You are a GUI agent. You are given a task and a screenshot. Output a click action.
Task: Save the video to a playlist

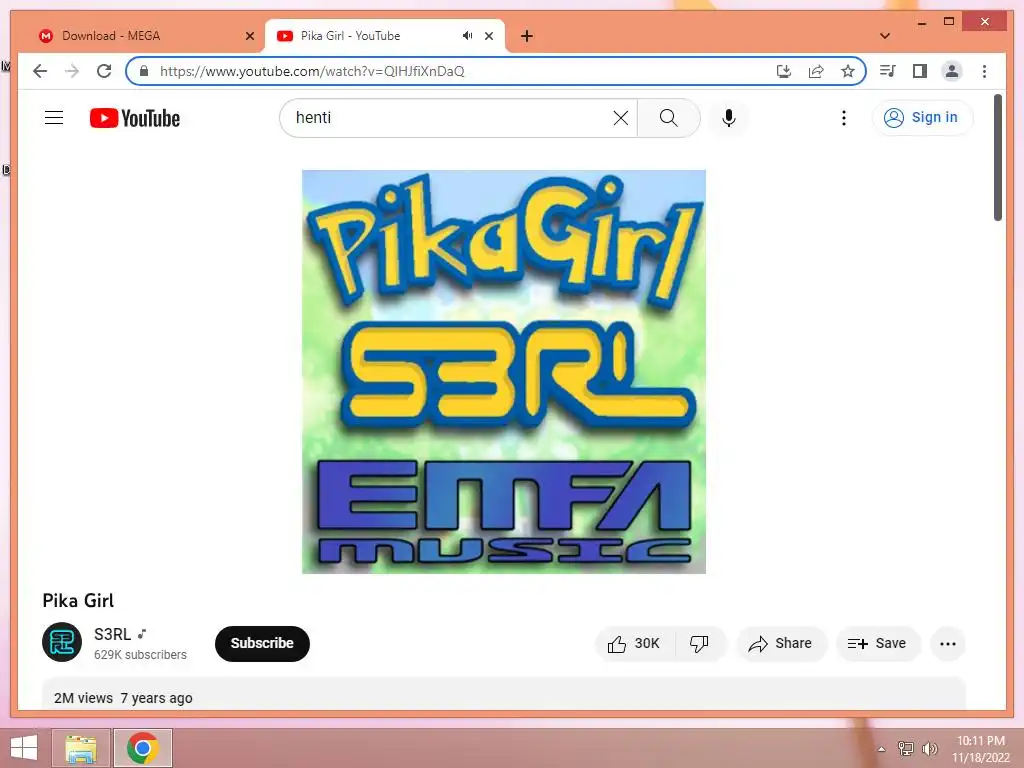(878, 644)
